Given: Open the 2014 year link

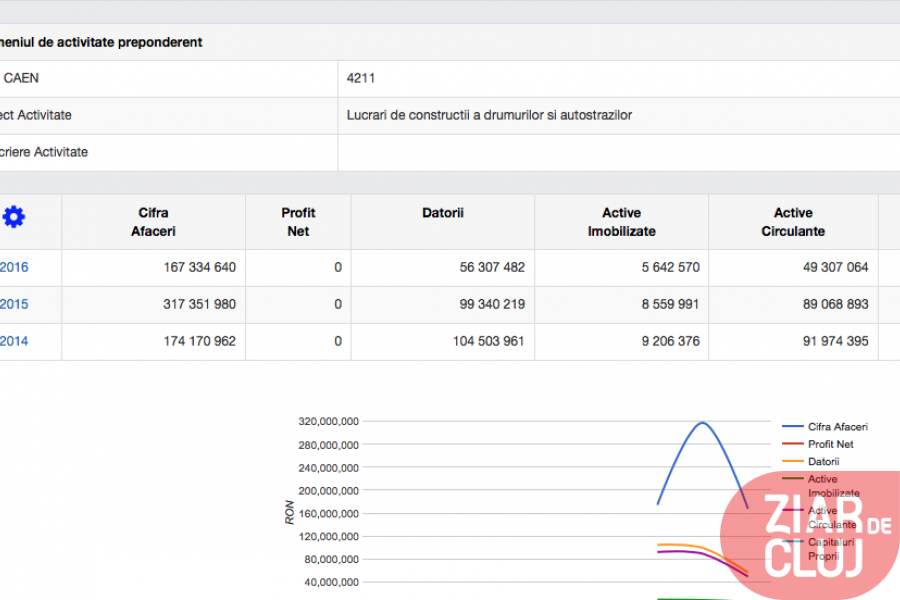Looking at the screenshot, I should [14, 341].
